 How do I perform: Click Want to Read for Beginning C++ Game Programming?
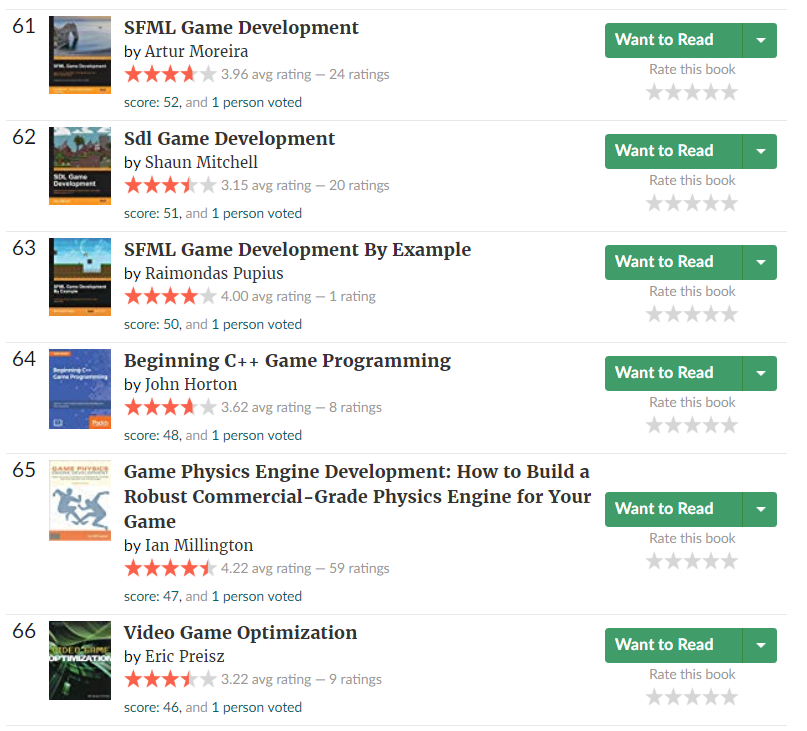(673, 373)
